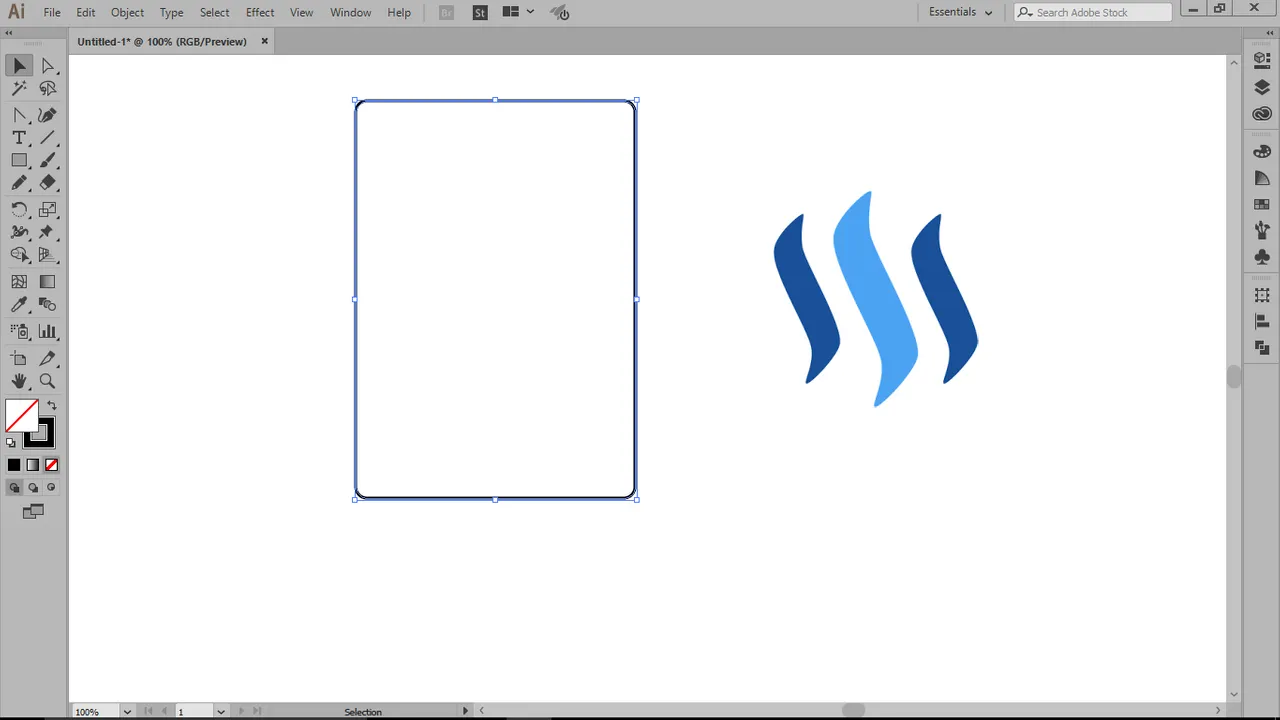This screenshot has width=1280, height=720.
Task: Focus the Search Adobe Stock field
Action: (1093, 12)
